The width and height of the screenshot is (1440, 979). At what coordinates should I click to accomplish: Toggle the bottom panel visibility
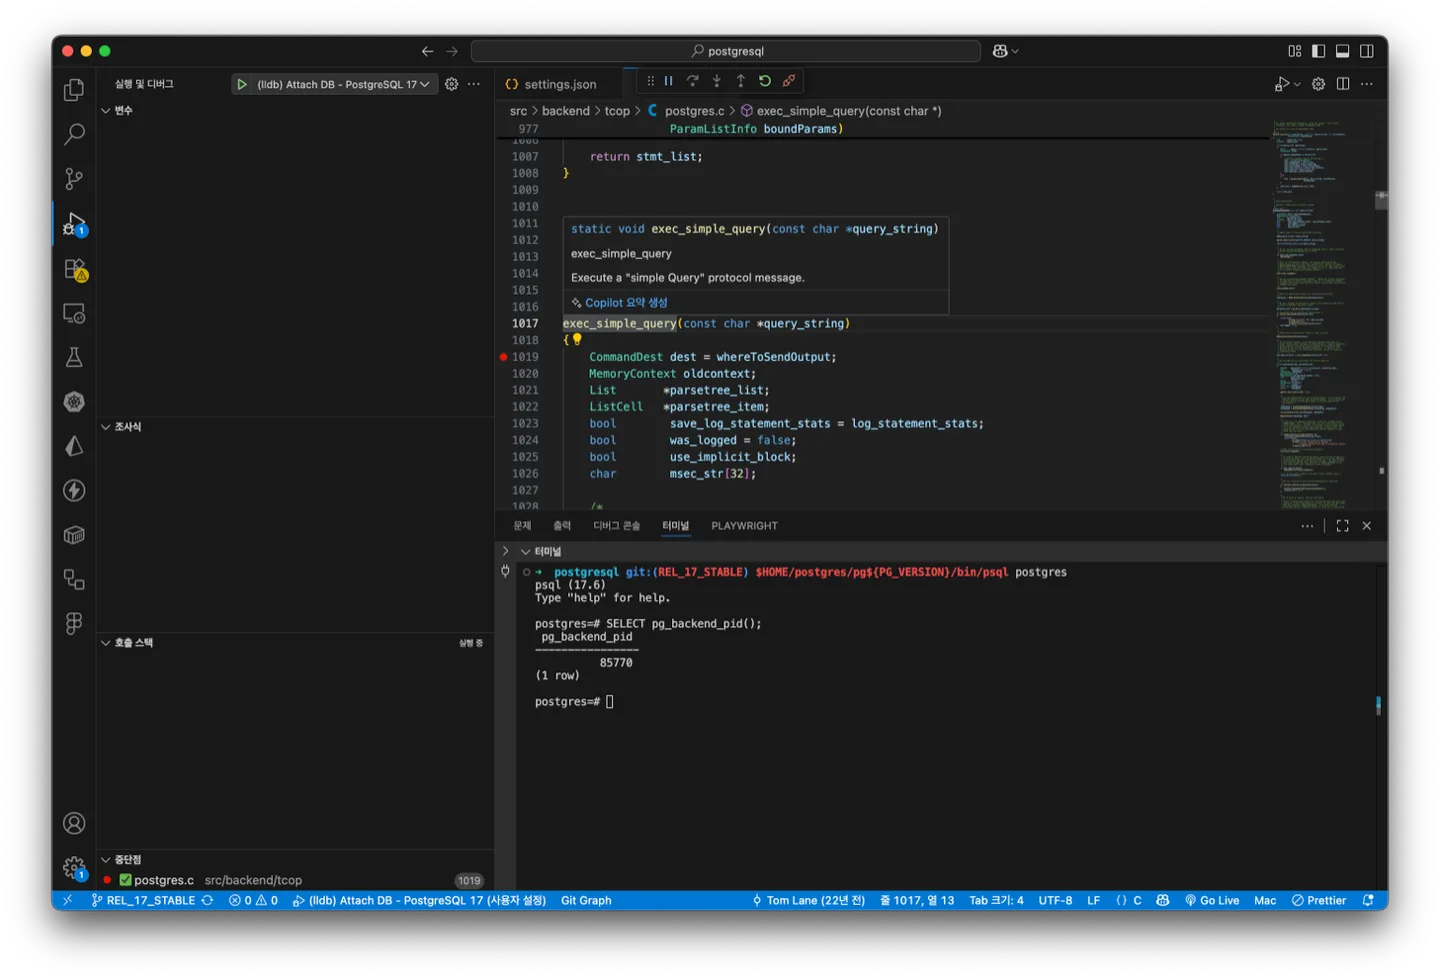1342,51
